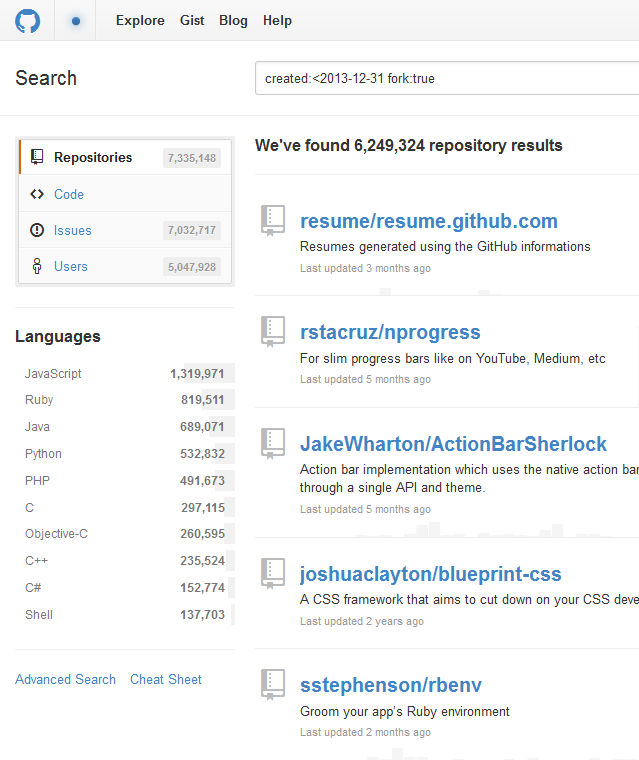Viewport: 639px width, 760px height.
Task: Filter results by JavaScript language
Action: click(x=54, y=373)
